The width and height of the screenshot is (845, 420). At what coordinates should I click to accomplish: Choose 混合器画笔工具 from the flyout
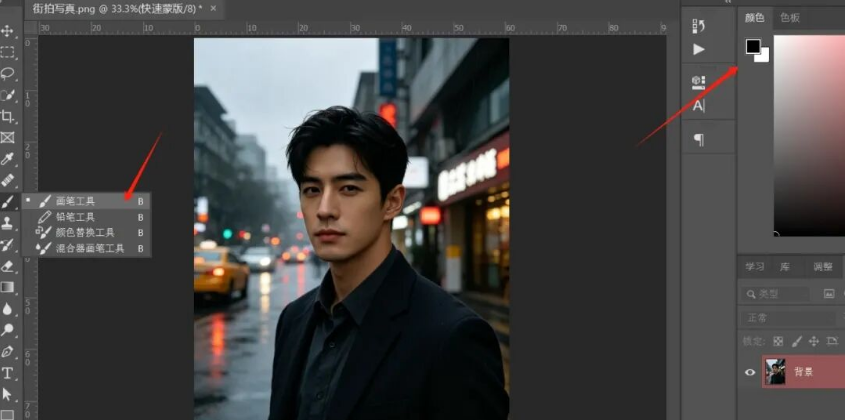click(86, 248)
